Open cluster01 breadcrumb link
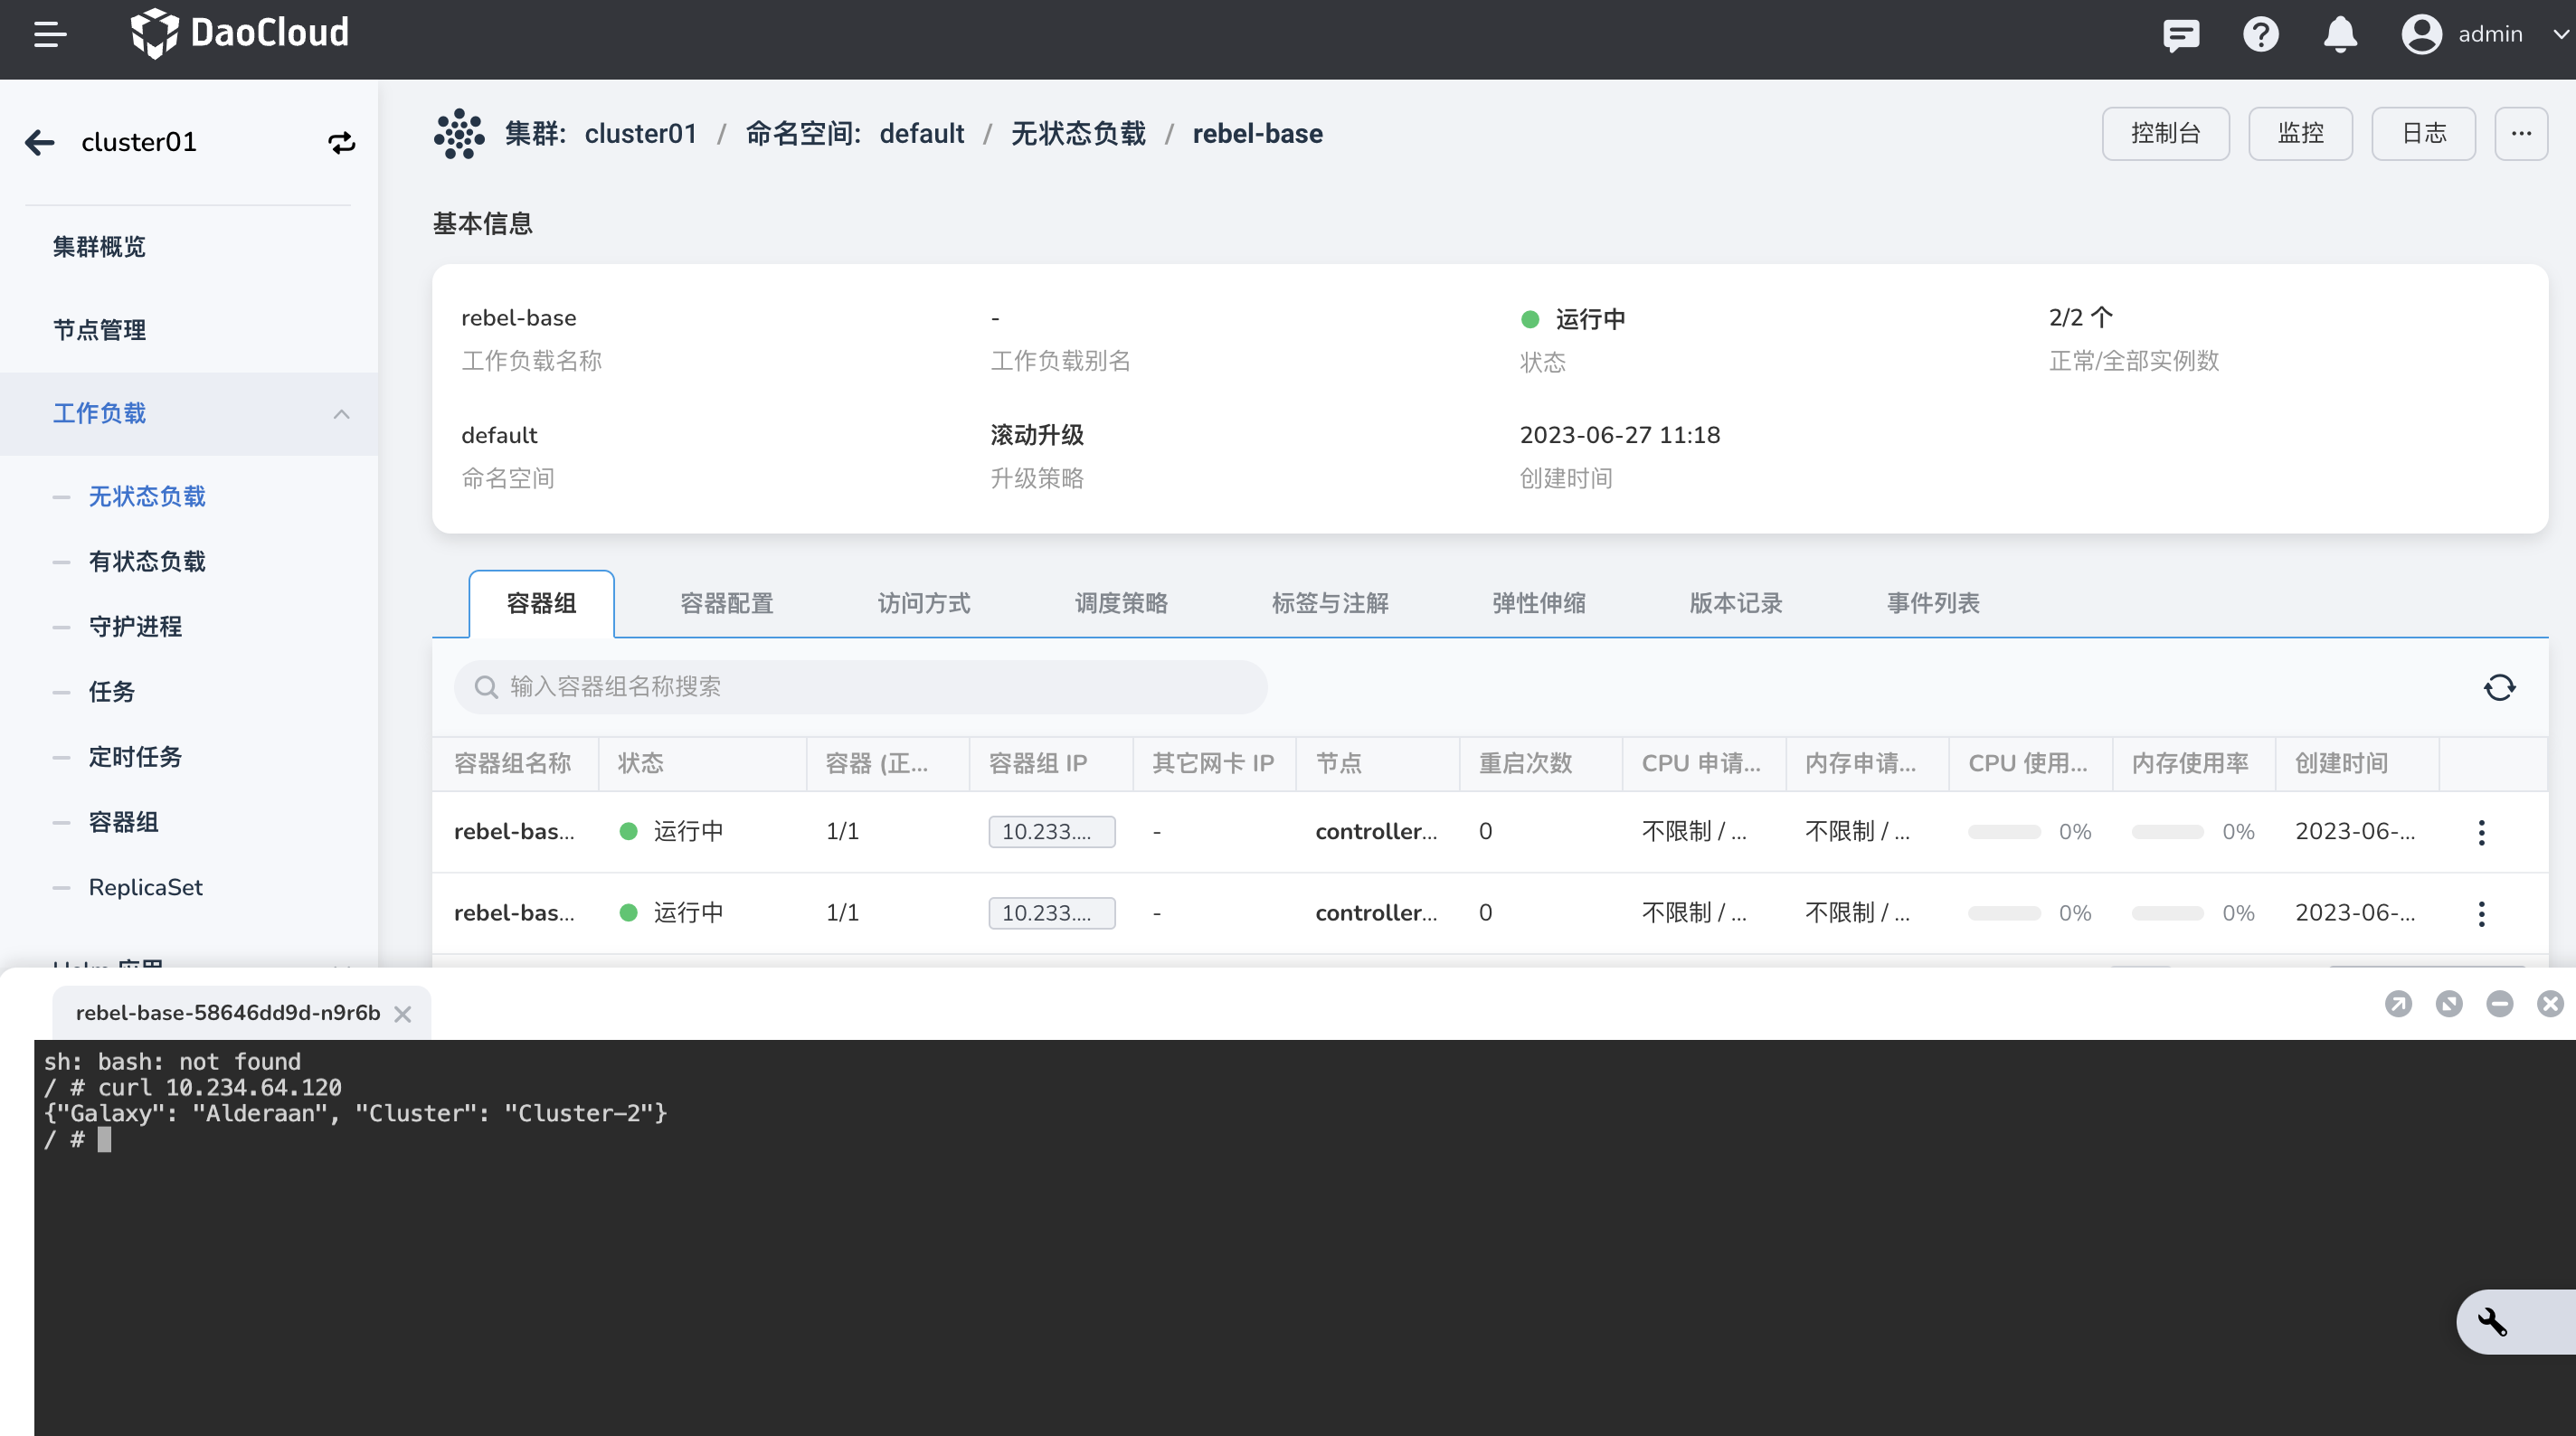 [x=640, y=133]
